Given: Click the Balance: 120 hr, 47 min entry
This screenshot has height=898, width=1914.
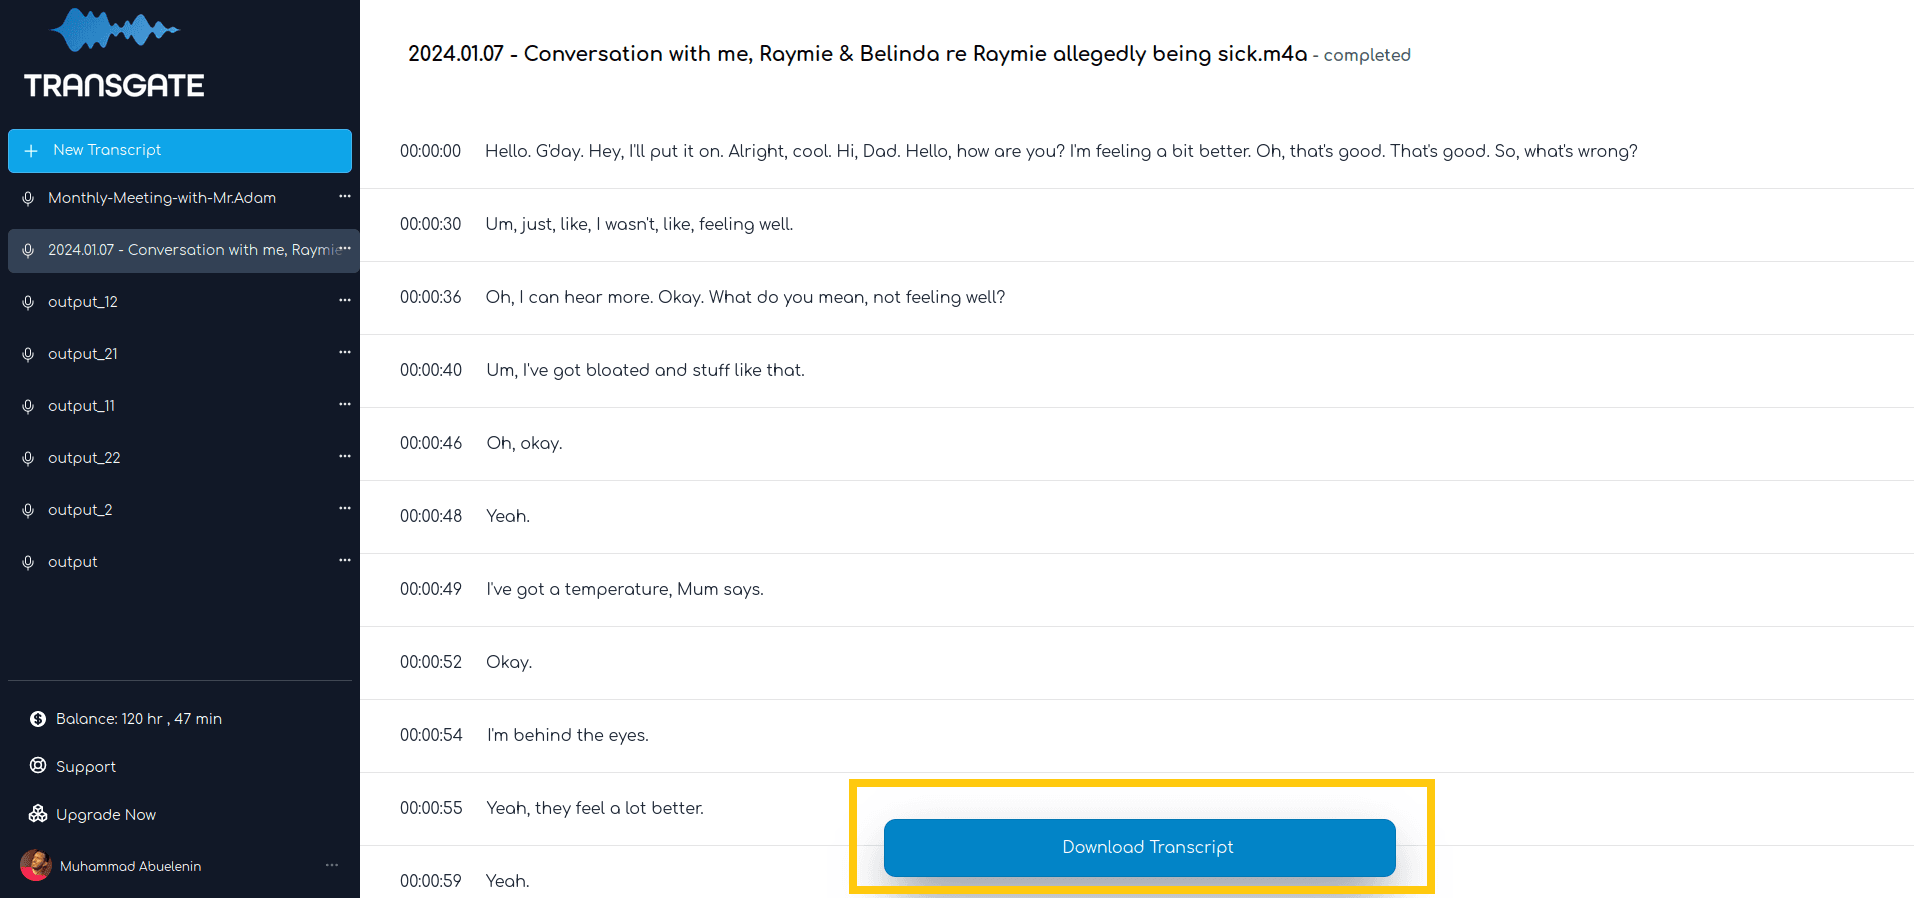Looking at the screenshot, I should (x=139, y=719).
